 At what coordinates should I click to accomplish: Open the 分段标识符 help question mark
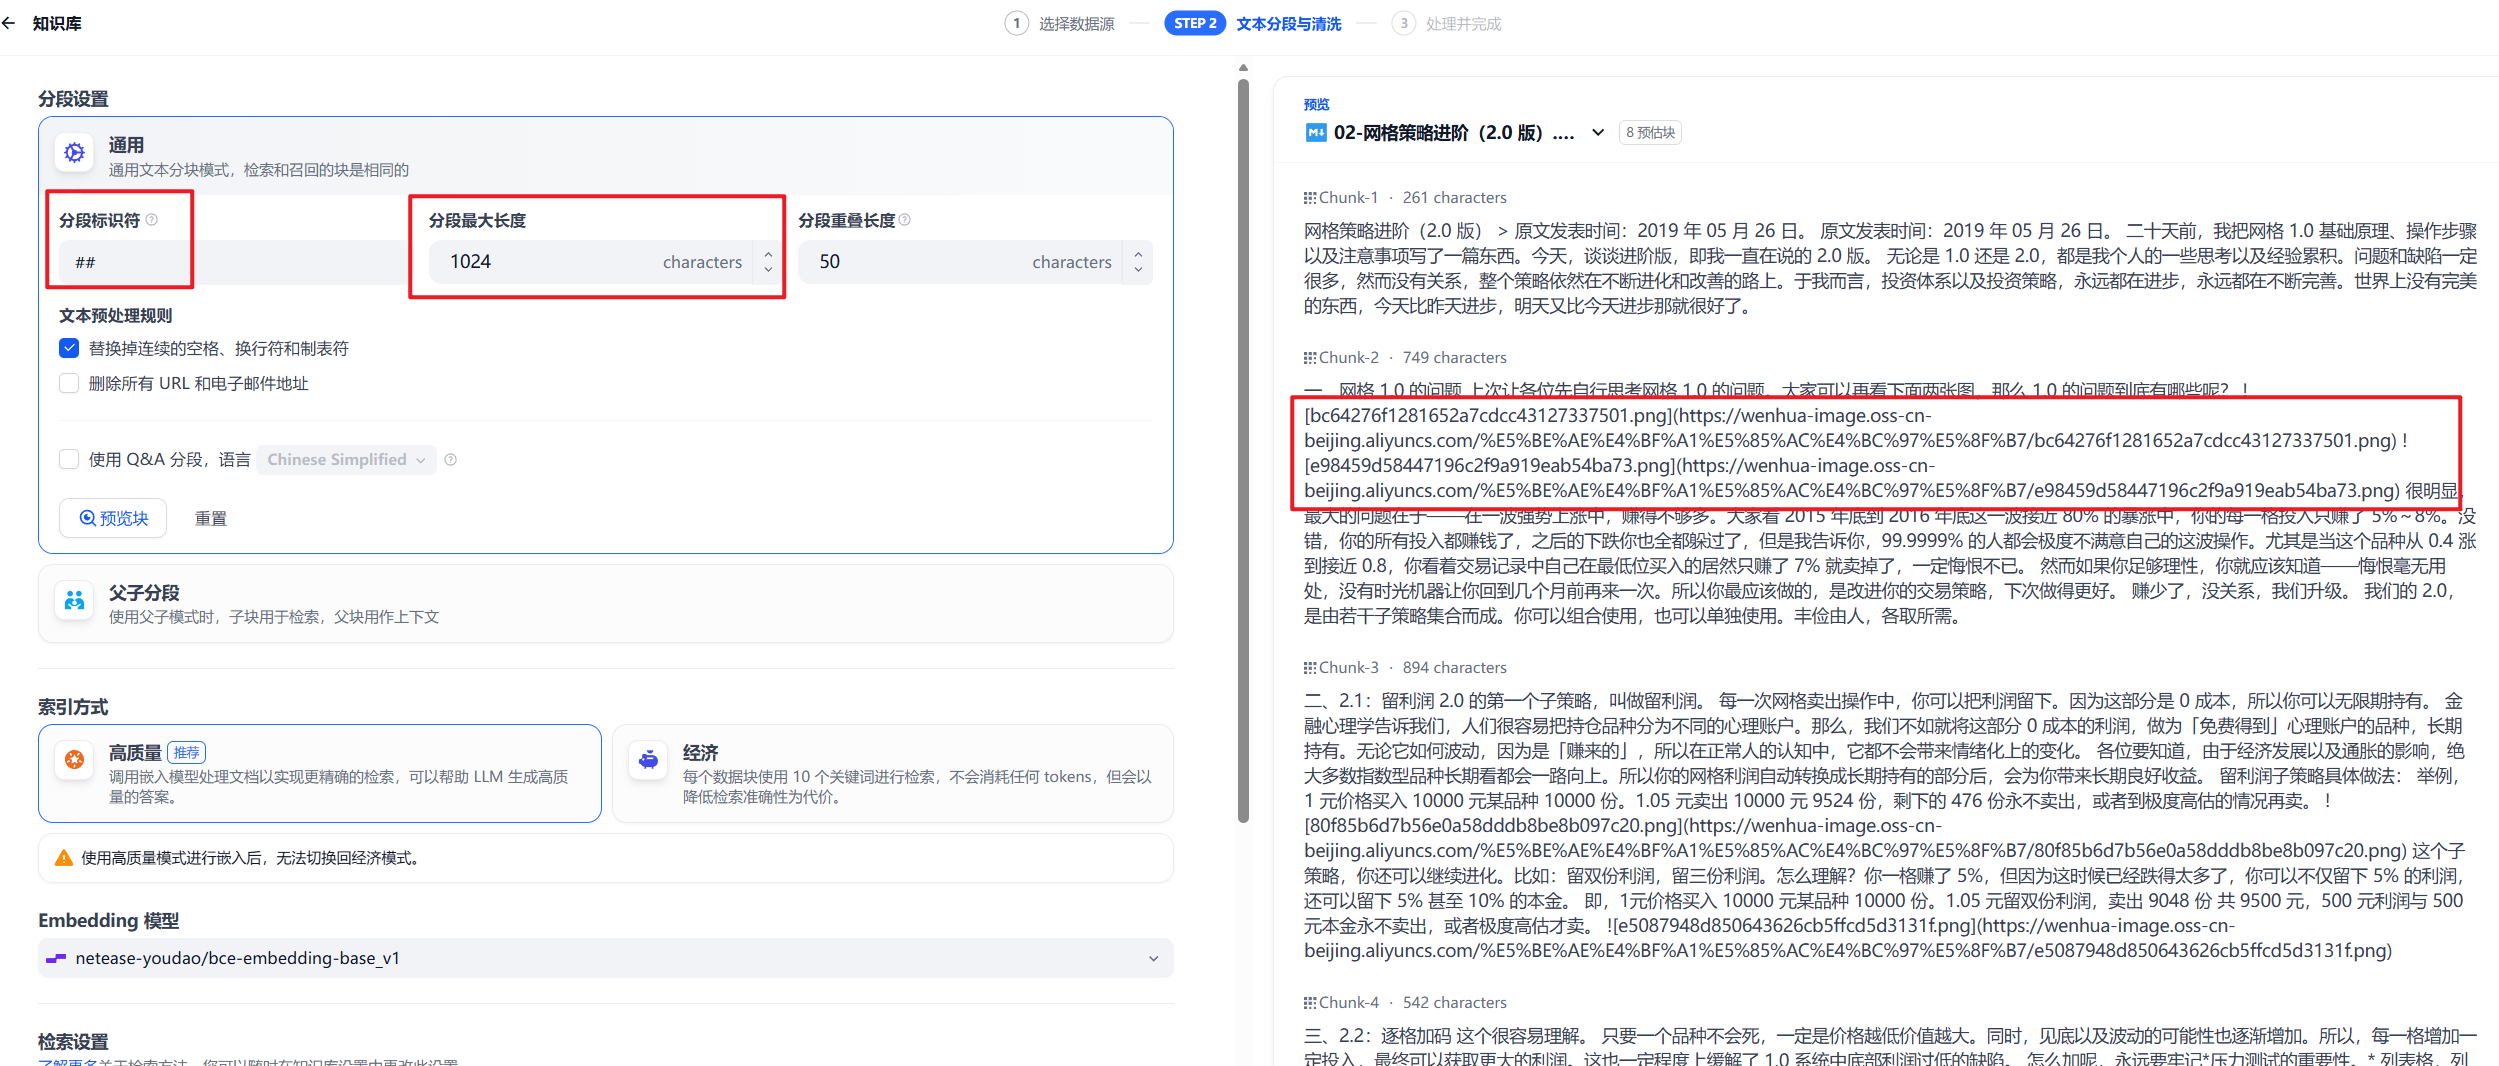(152, 219)
